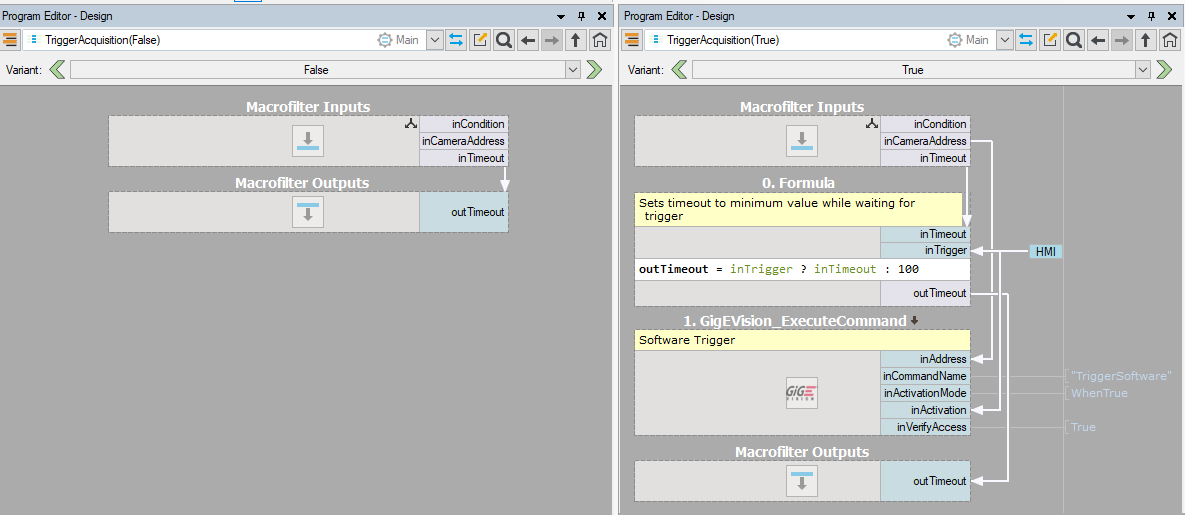
Task: Click the back arrow in the TriggerAcquisition(True) editor
Action: click(1098, 40)
